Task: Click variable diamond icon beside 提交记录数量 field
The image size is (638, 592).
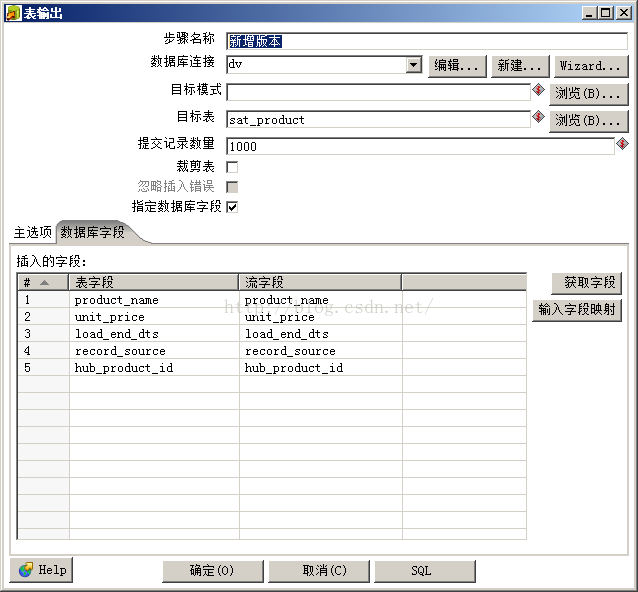Action: (x=622, y=144)
